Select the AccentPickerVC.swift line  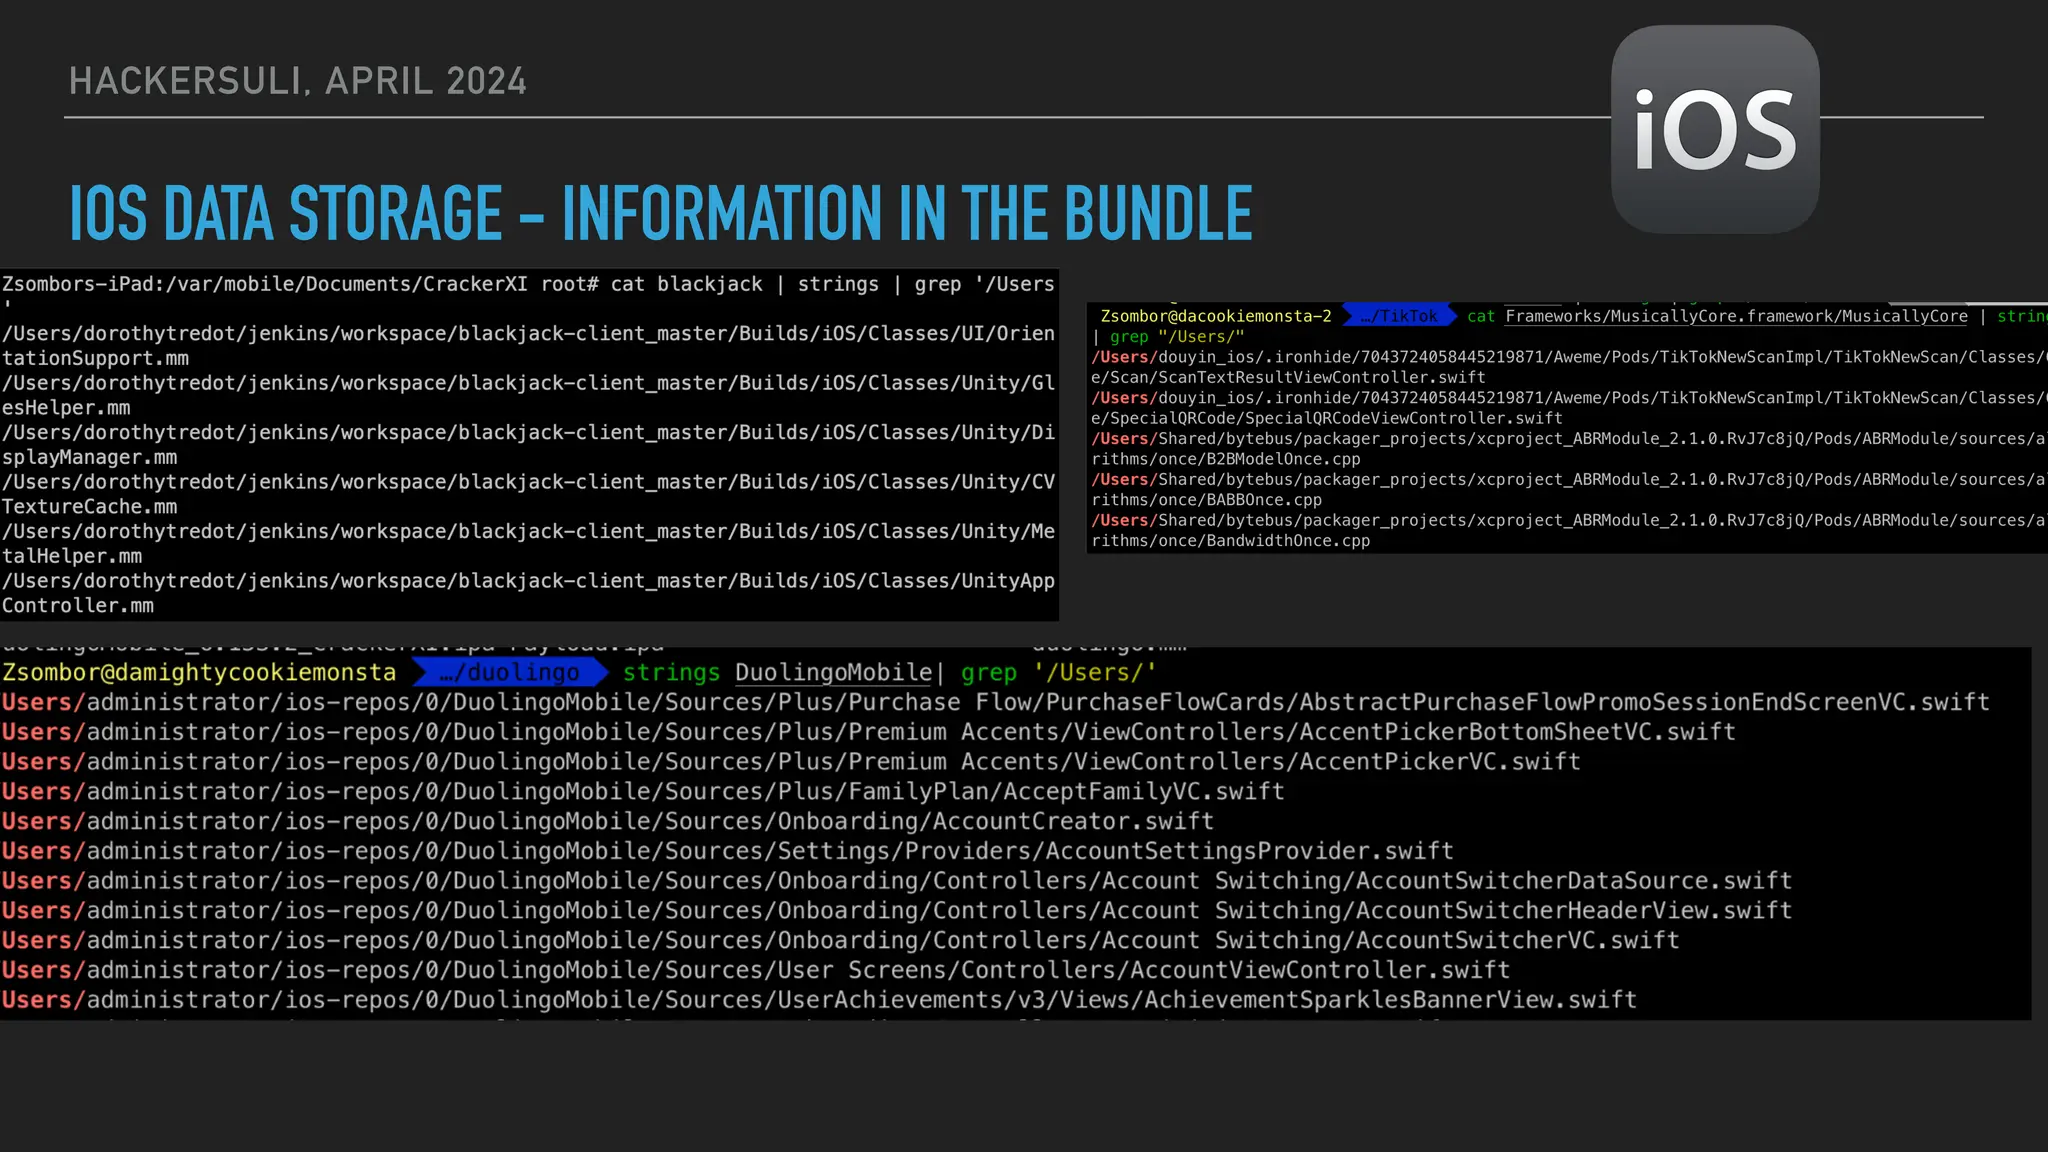[x=791, y=762]
